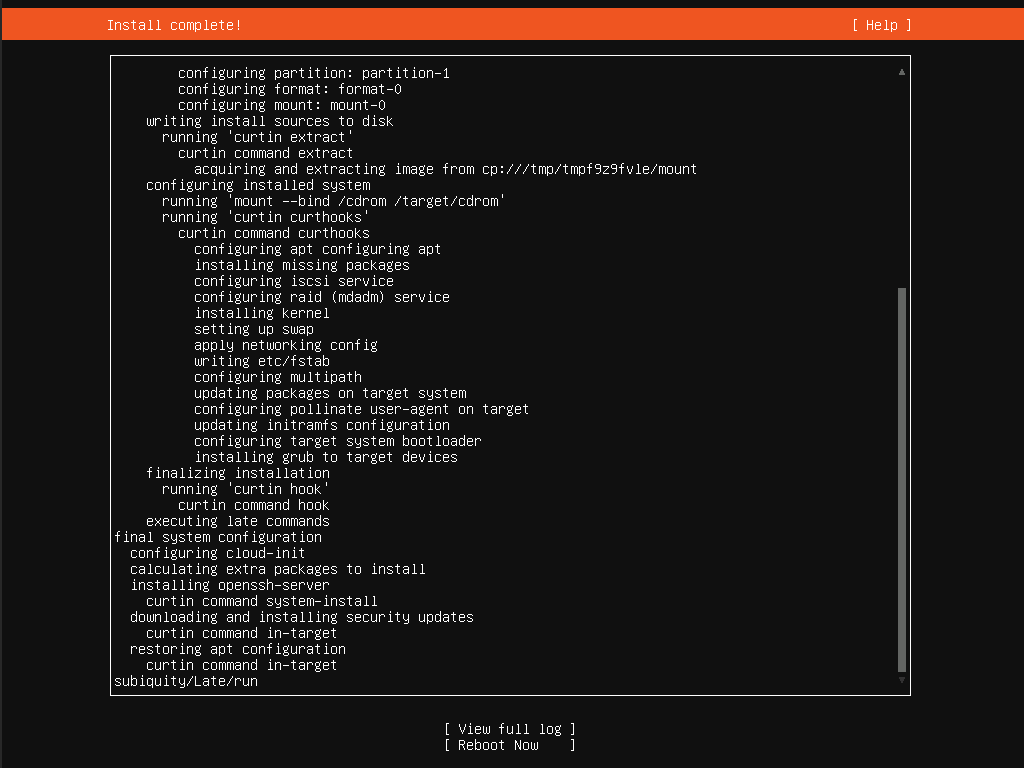Viewport: 1024px width, 768px height.
Task: Click 'installing grub to target devices' line
Action: [x=326, y=457]
